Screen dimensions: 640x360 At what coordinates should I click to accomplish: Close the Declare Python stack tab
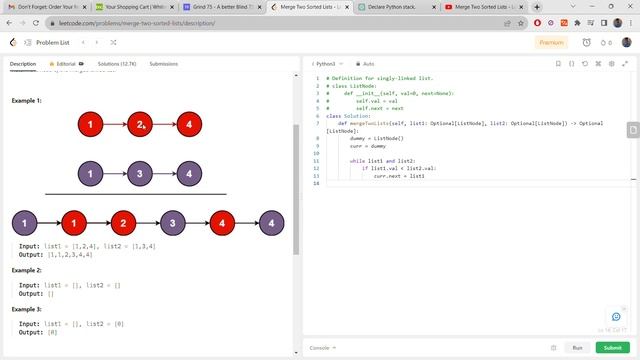434,7
